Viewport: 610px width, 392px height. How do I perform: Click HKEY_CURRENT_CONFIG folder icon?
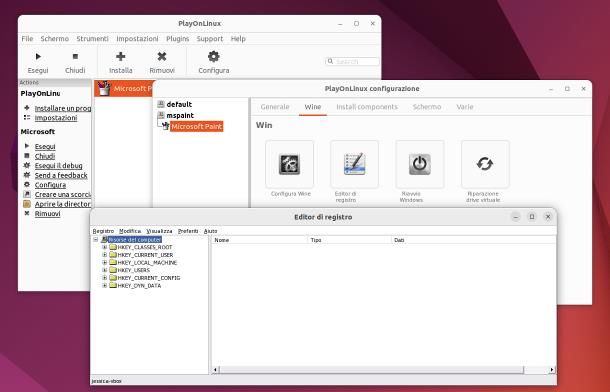(113, 278)
